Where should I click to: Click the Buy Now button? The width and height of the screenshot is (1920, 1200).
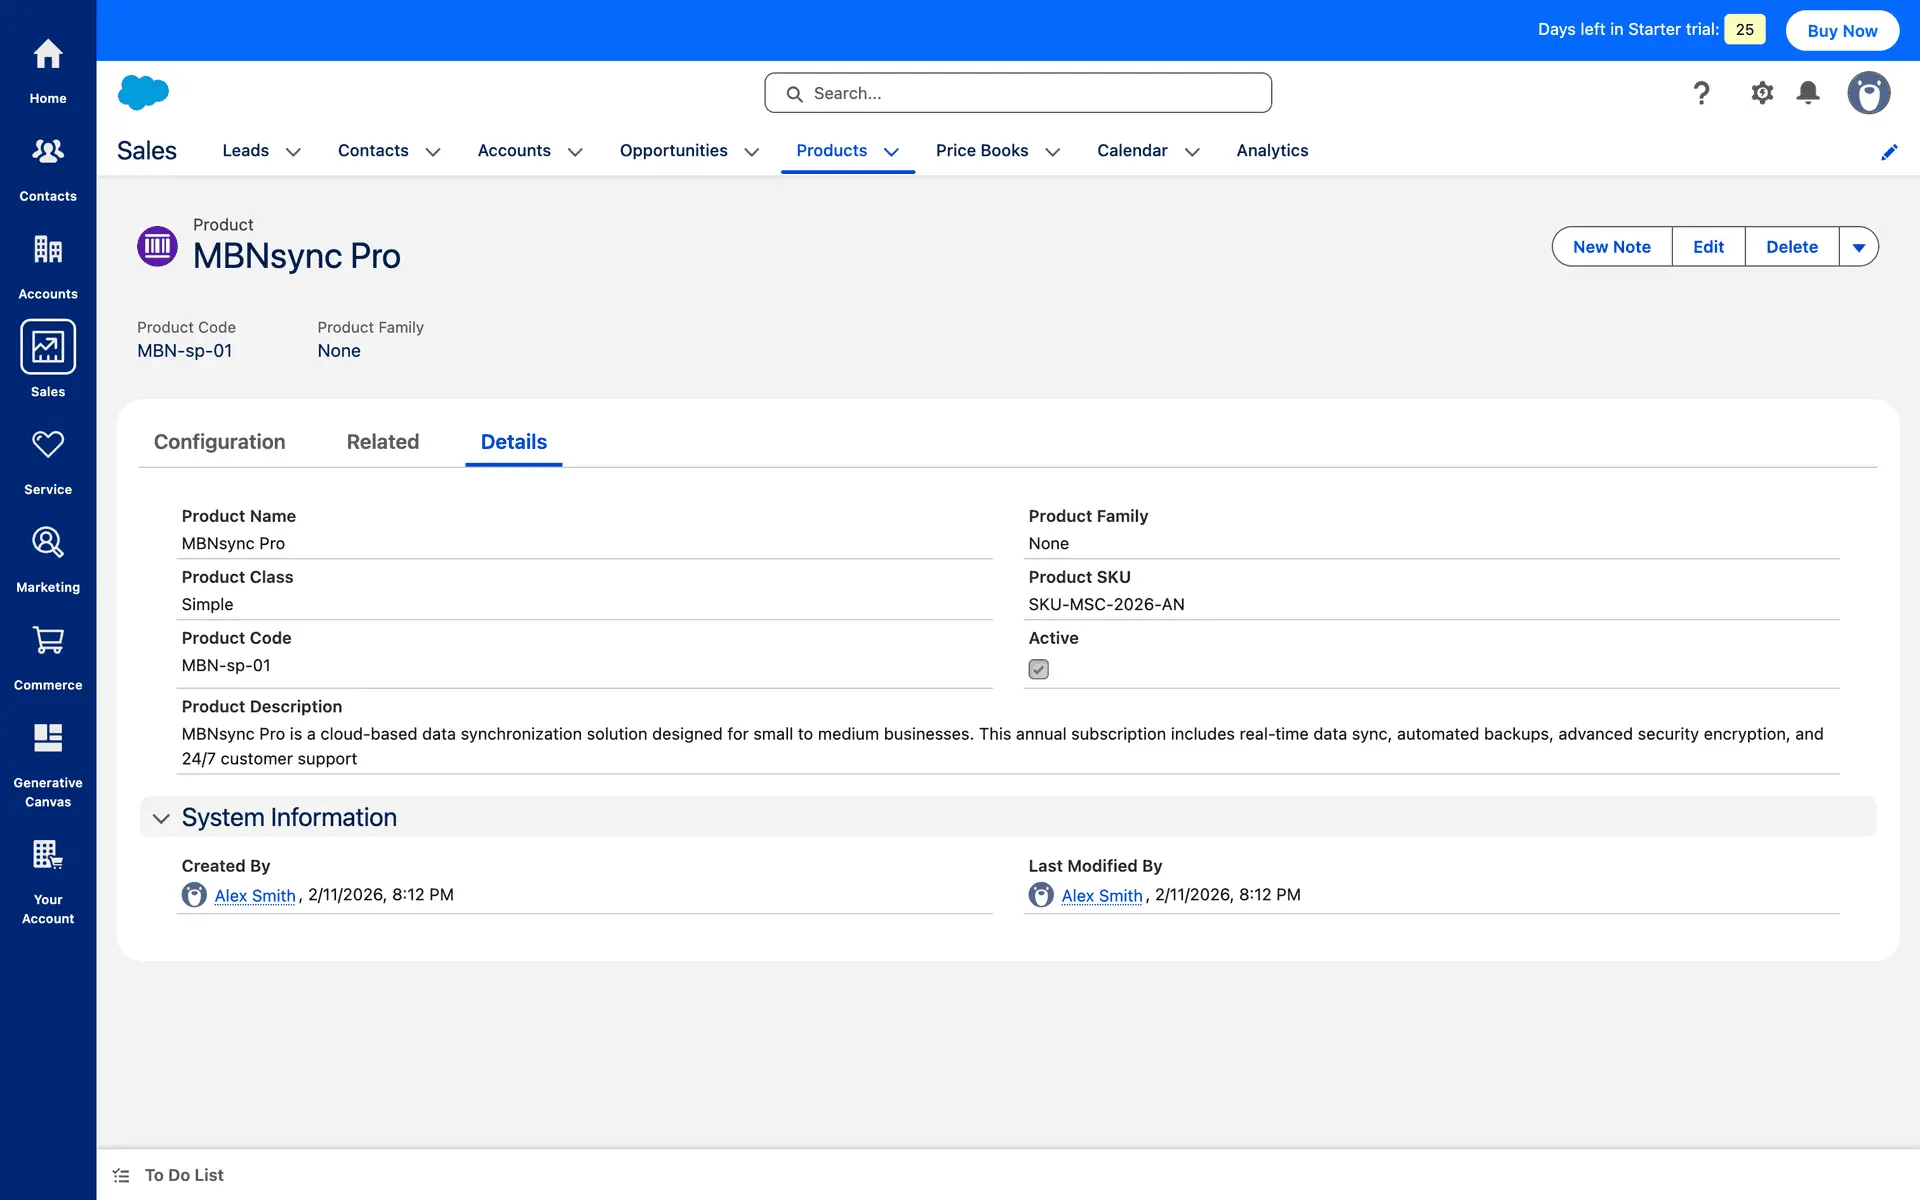[x=1842, y=30]
